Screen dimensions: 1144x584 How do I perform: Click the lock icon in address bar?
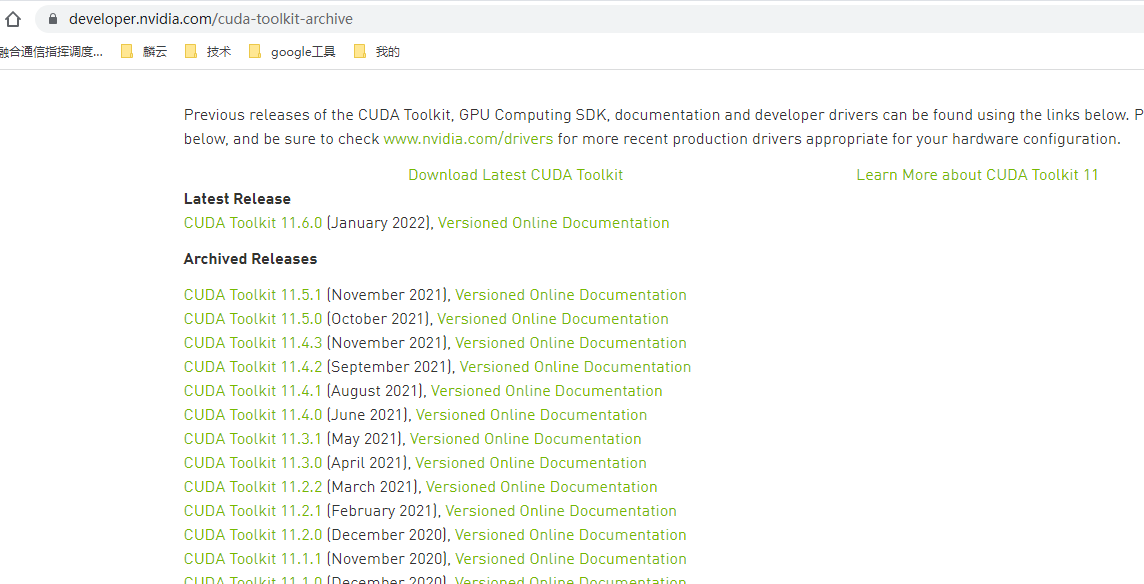click(53, 19)
